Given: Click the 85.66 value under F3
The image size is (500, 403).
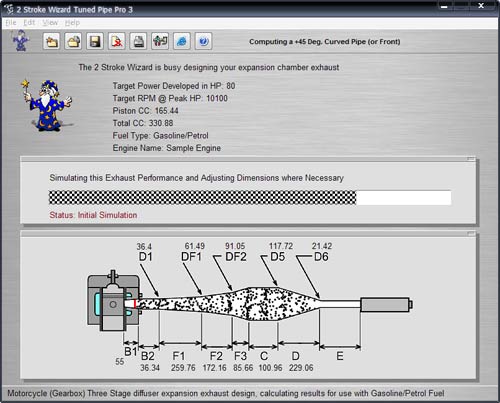Looking at the screenshot, I should pos(243,368).
